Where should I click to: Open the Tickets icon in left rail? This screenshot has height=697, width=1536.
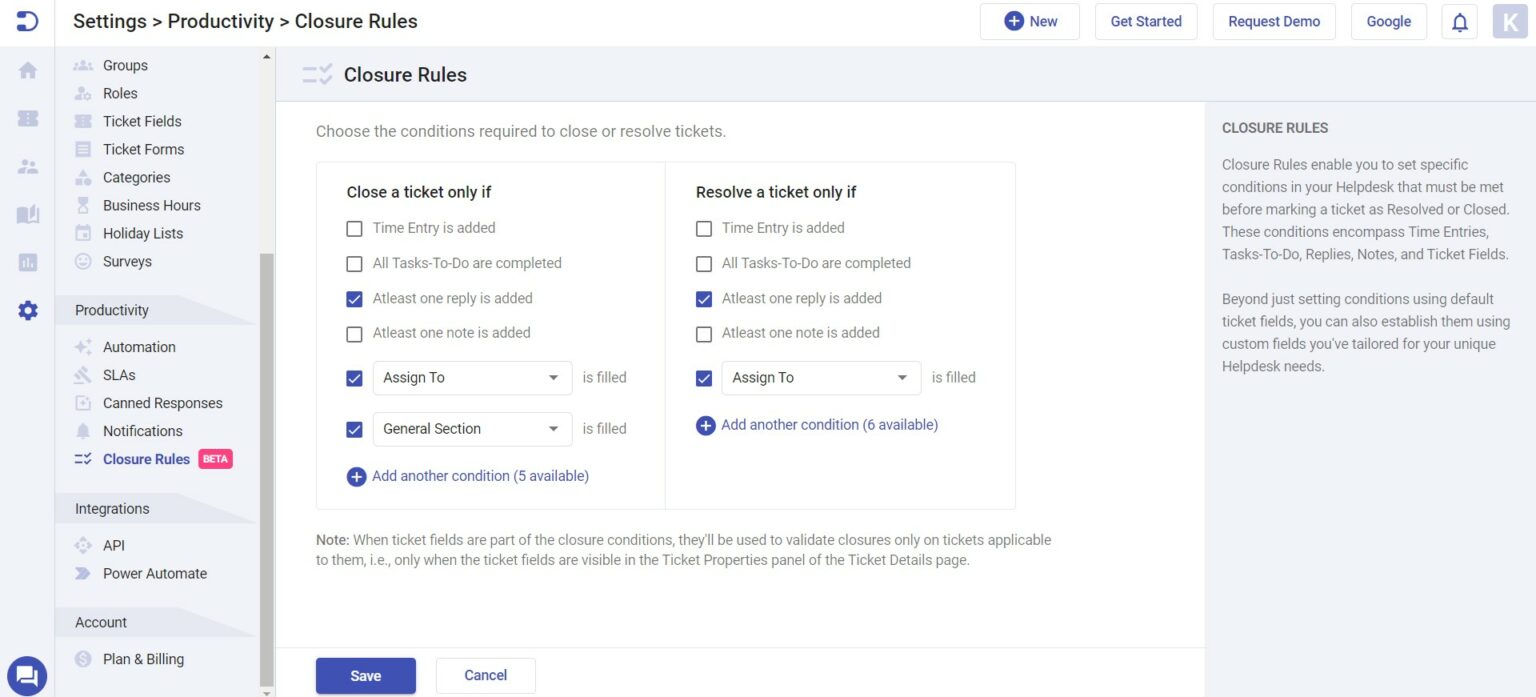pyautogui.click(x=28, y=118)
